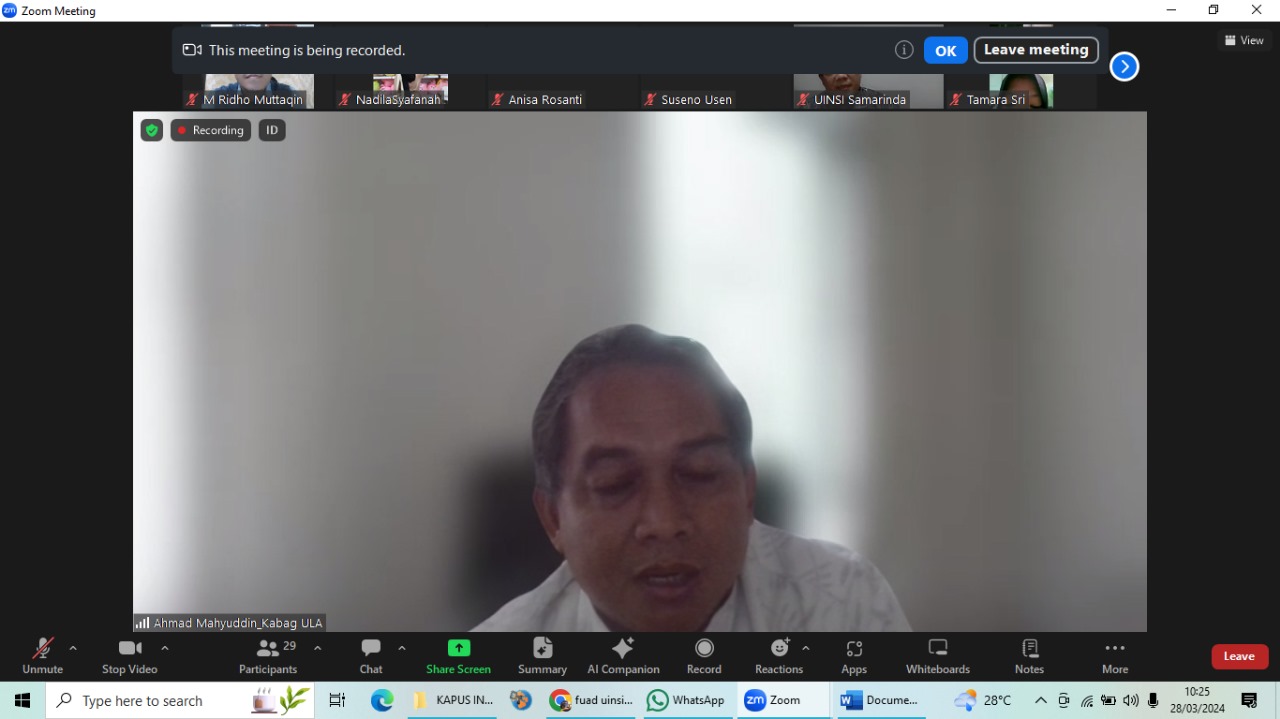
Task: Click the battery tray icon
Action: coord(1109,701)
